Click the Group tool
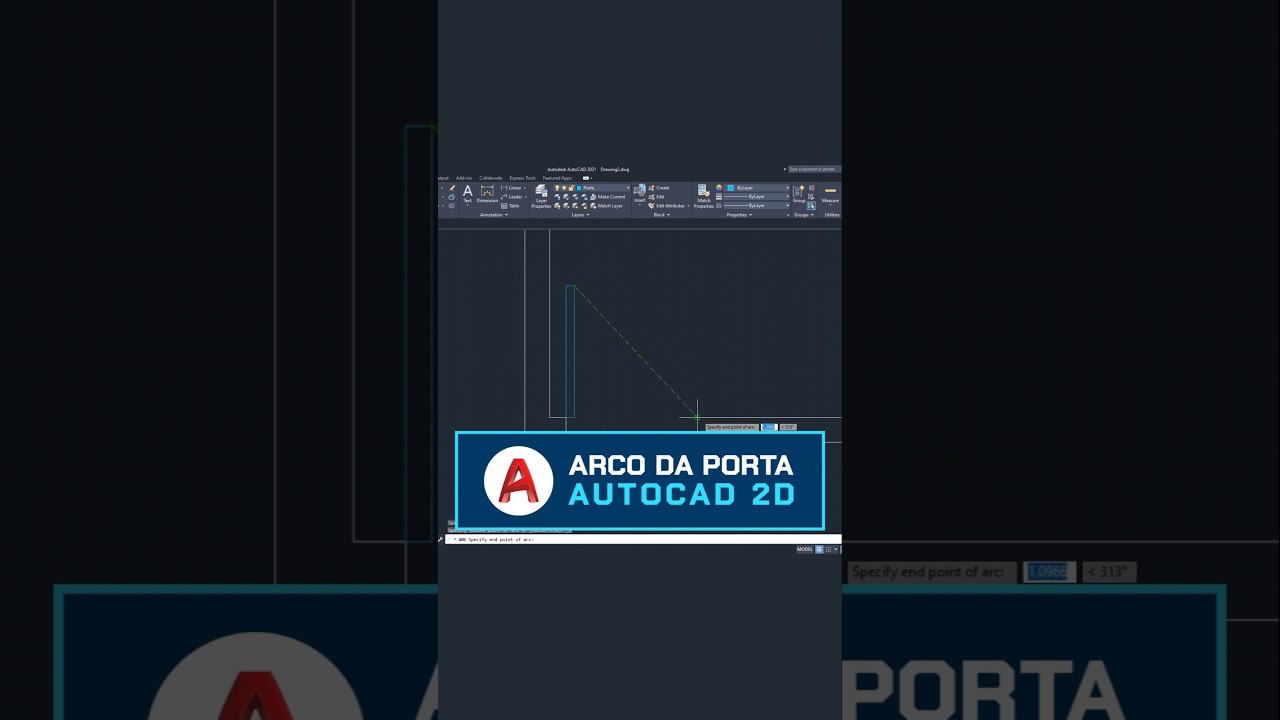This screenshot has height=720, width=1280. (x=799, y=194)
